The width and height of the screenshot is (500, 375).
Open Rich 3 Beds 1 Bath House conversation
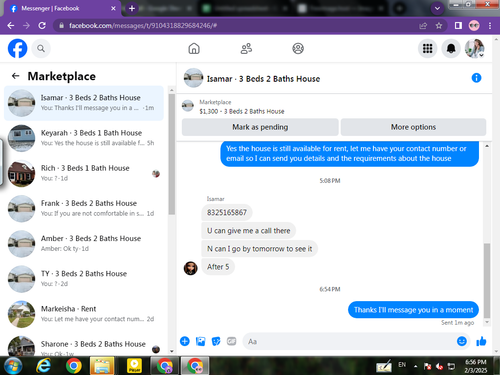(x=84, y=173)
